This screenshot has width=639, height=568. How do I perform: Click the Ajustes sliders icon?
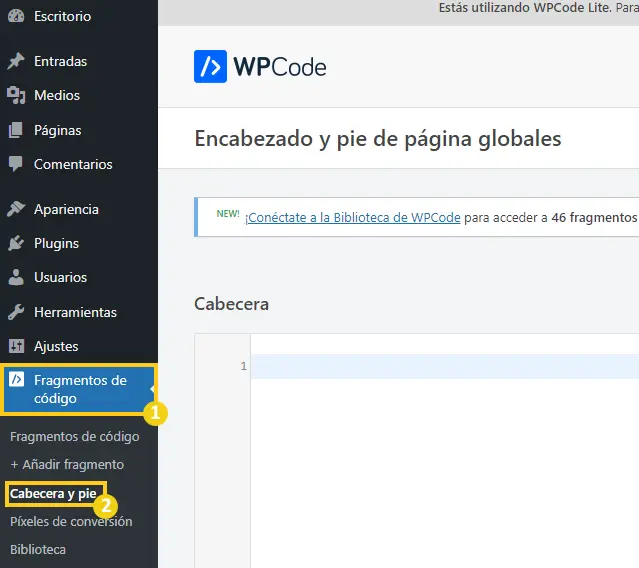[x=16, y=346]
